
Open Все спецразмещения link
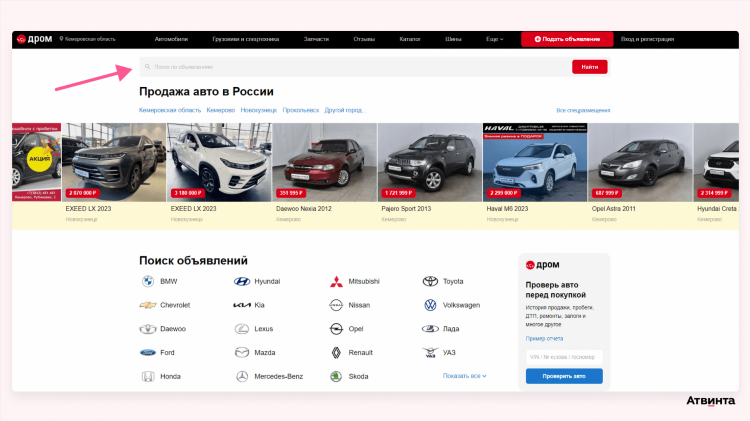pos(583,110)
